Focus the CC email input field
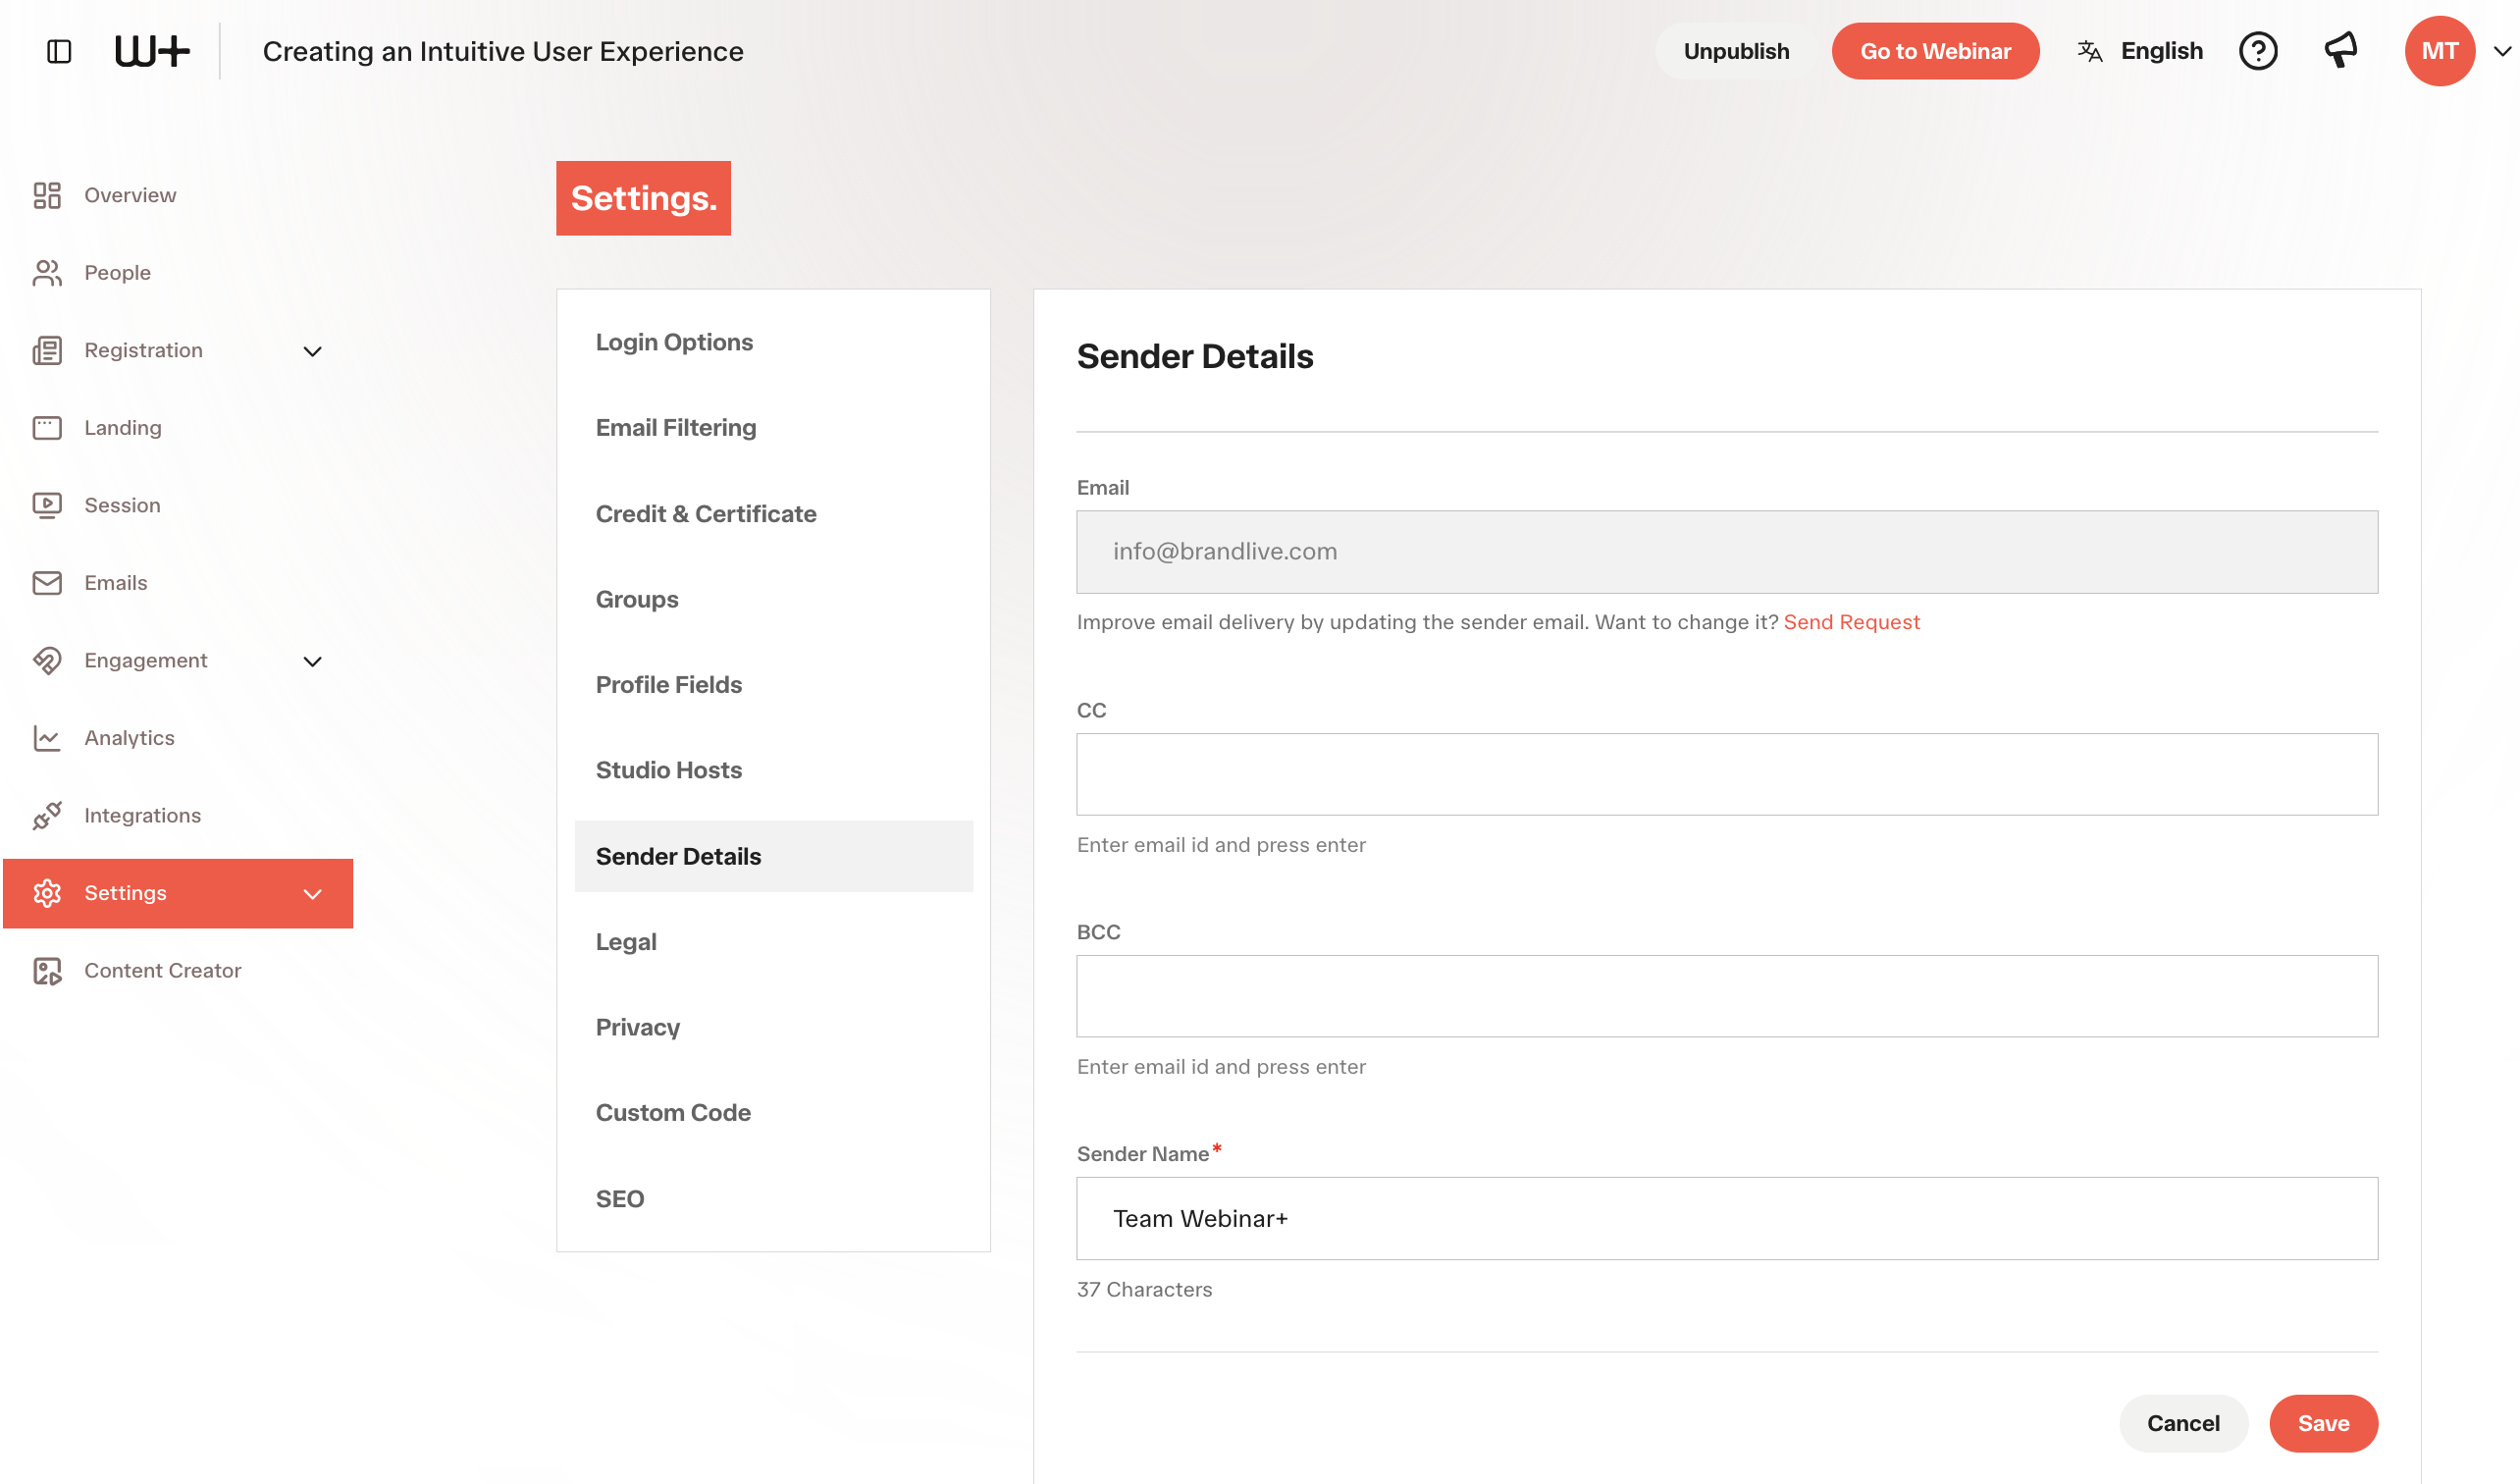Viewport: 2520px width, 1484px height. tap(1727, 774)
